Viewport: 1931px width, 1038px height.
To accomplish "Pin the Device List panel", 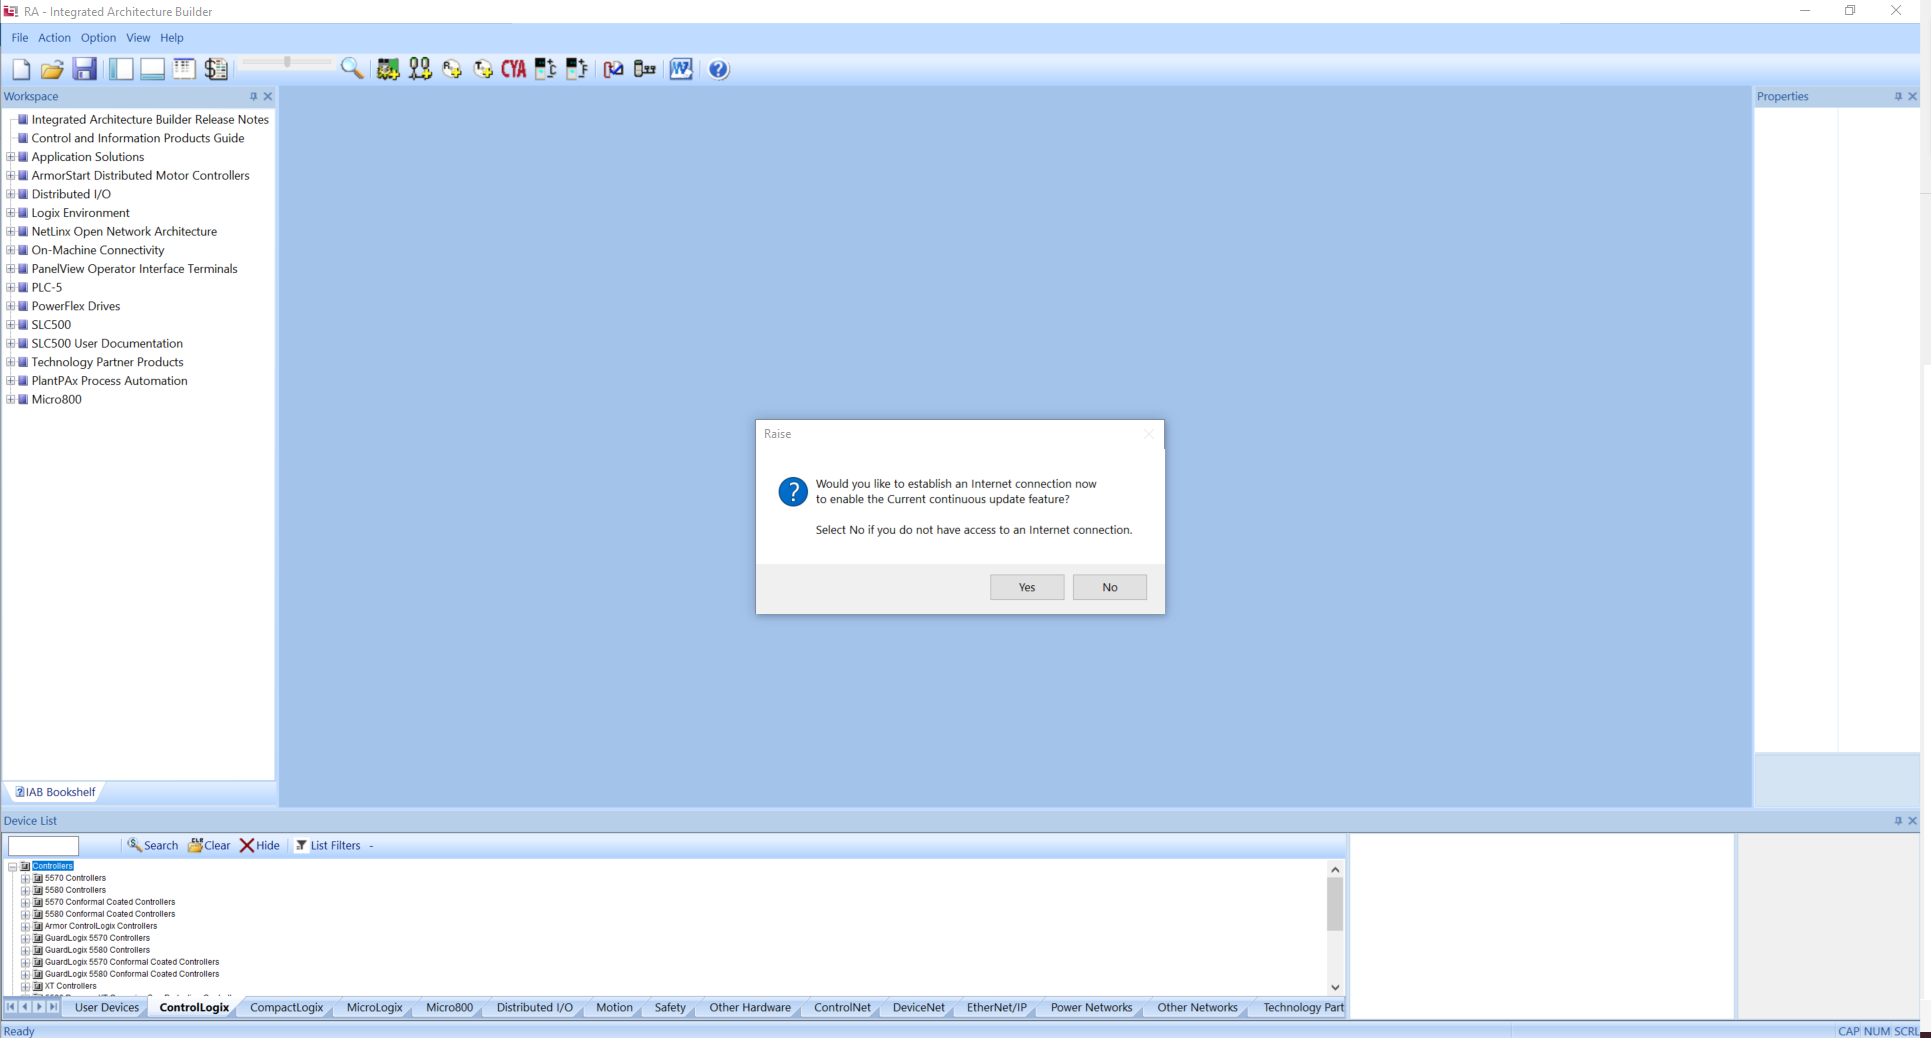I will 1898,820.
